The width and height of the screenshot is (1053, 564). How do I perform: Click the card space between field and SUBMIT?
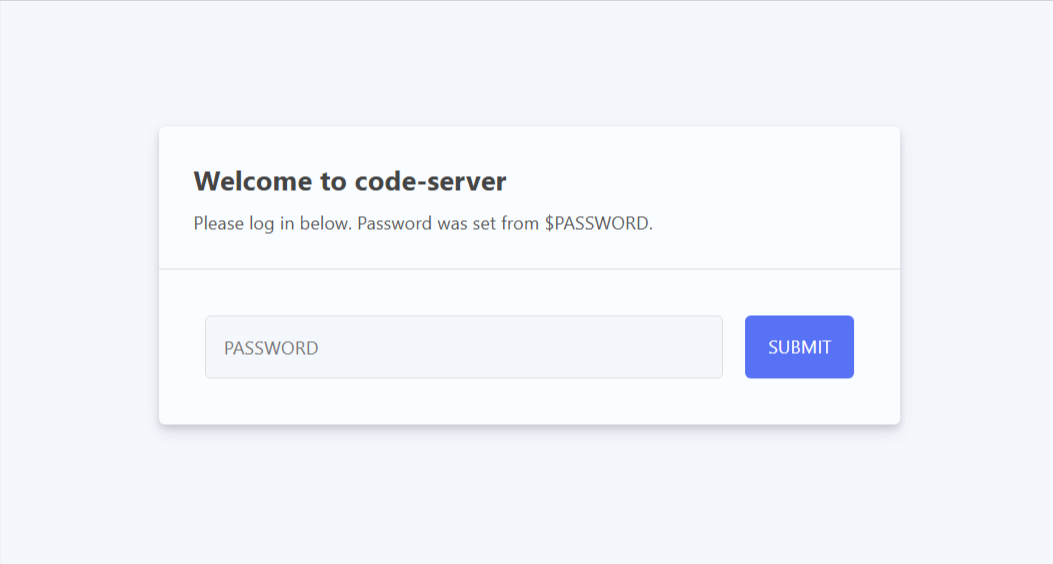733,347
